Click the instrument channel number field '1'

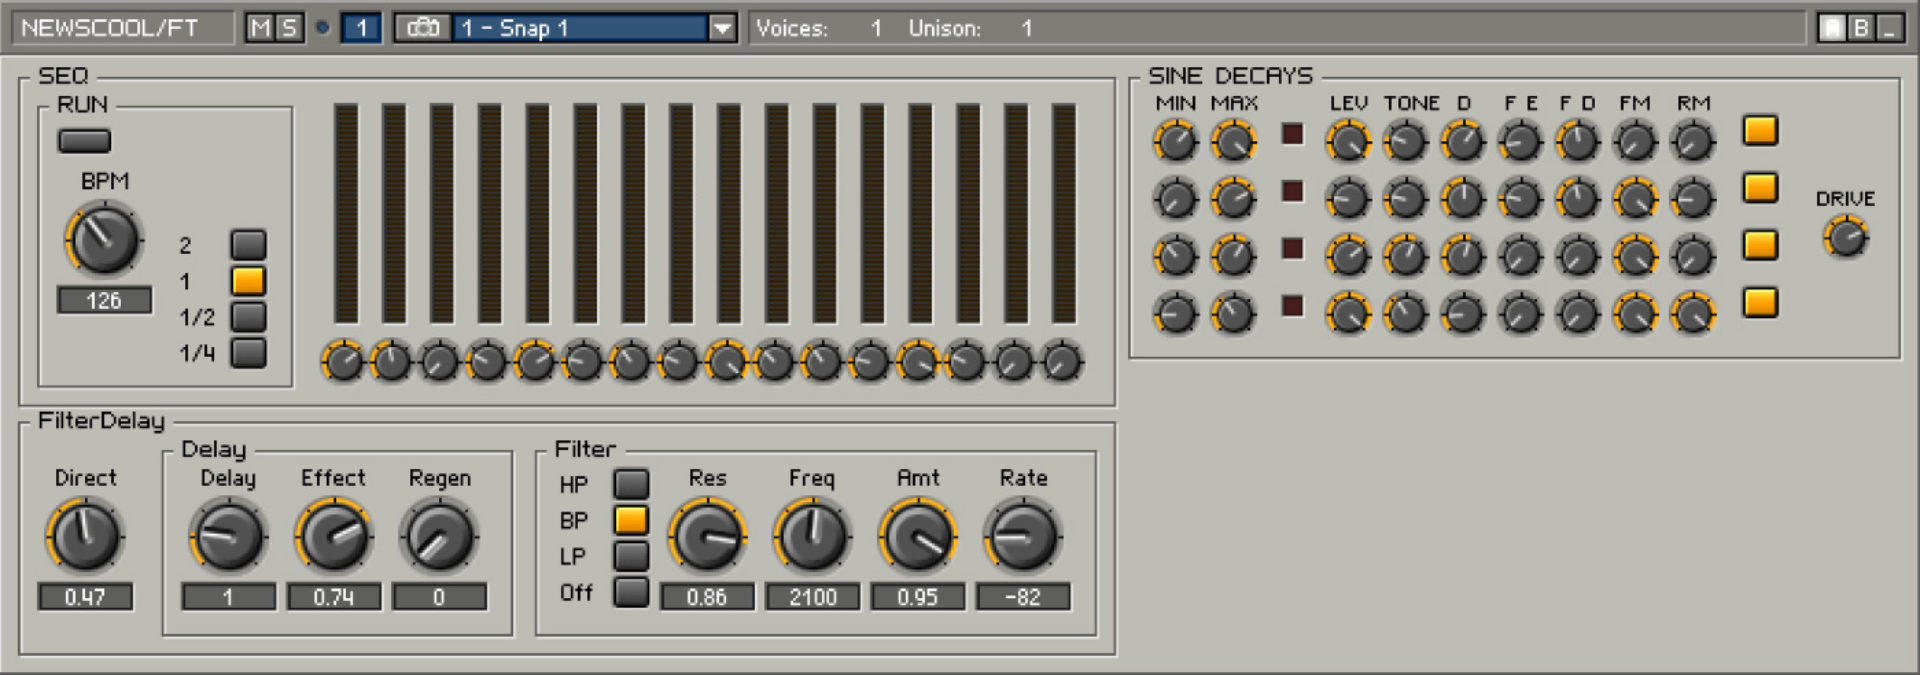[361, 28]
